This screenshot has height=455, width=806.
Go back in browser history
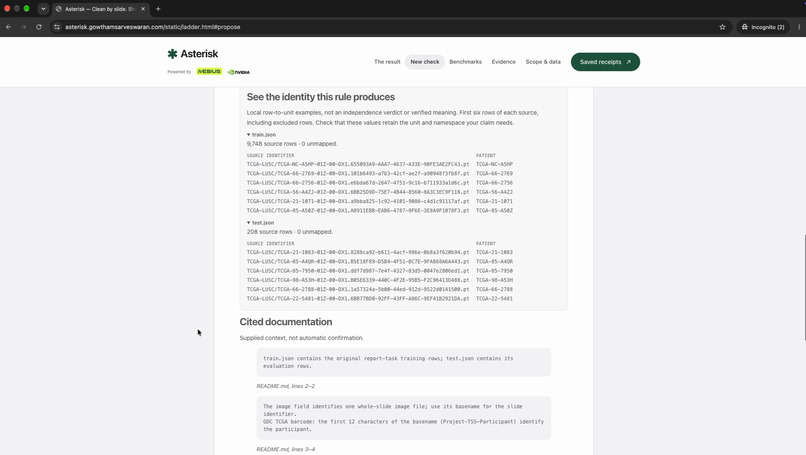pyautogui.click(x=9, y=27)
